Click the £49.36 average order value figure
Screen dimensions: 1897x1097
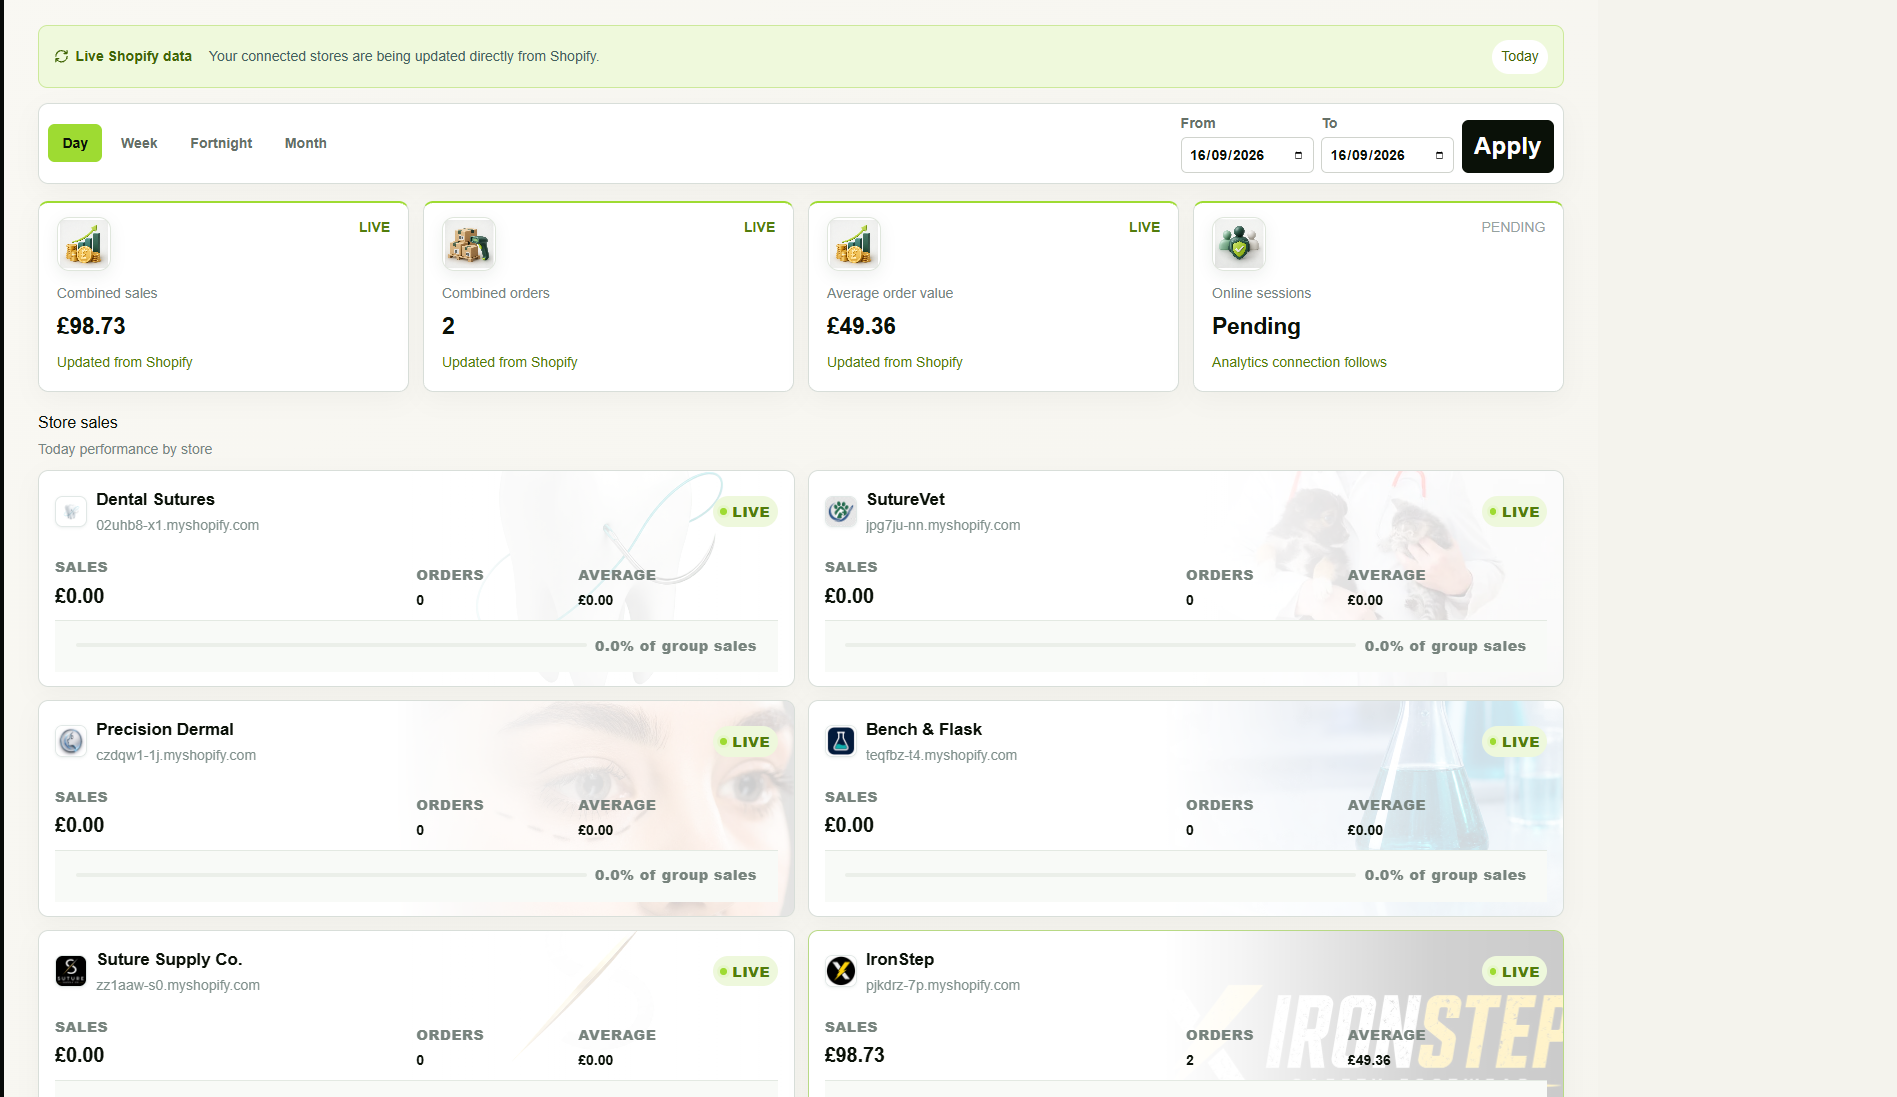861,326
